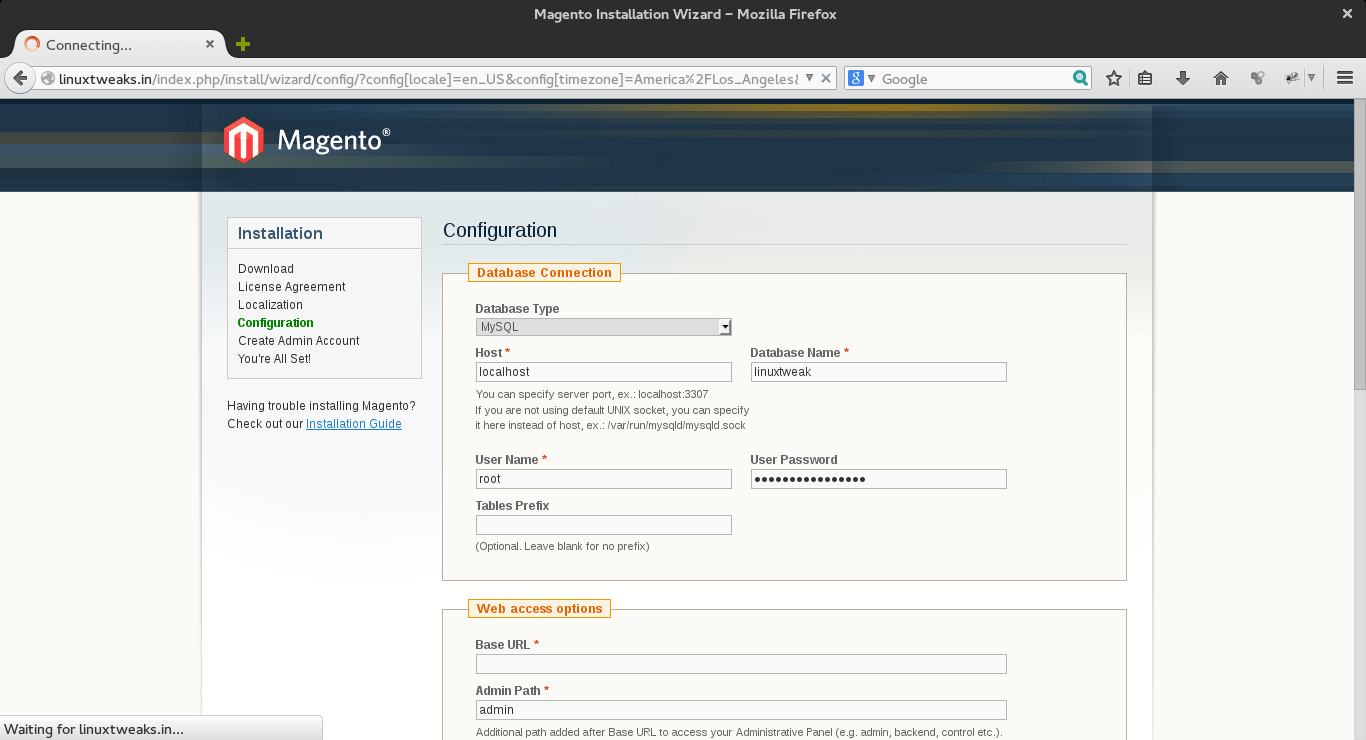Click the Web access options legend

pos(539,609)
